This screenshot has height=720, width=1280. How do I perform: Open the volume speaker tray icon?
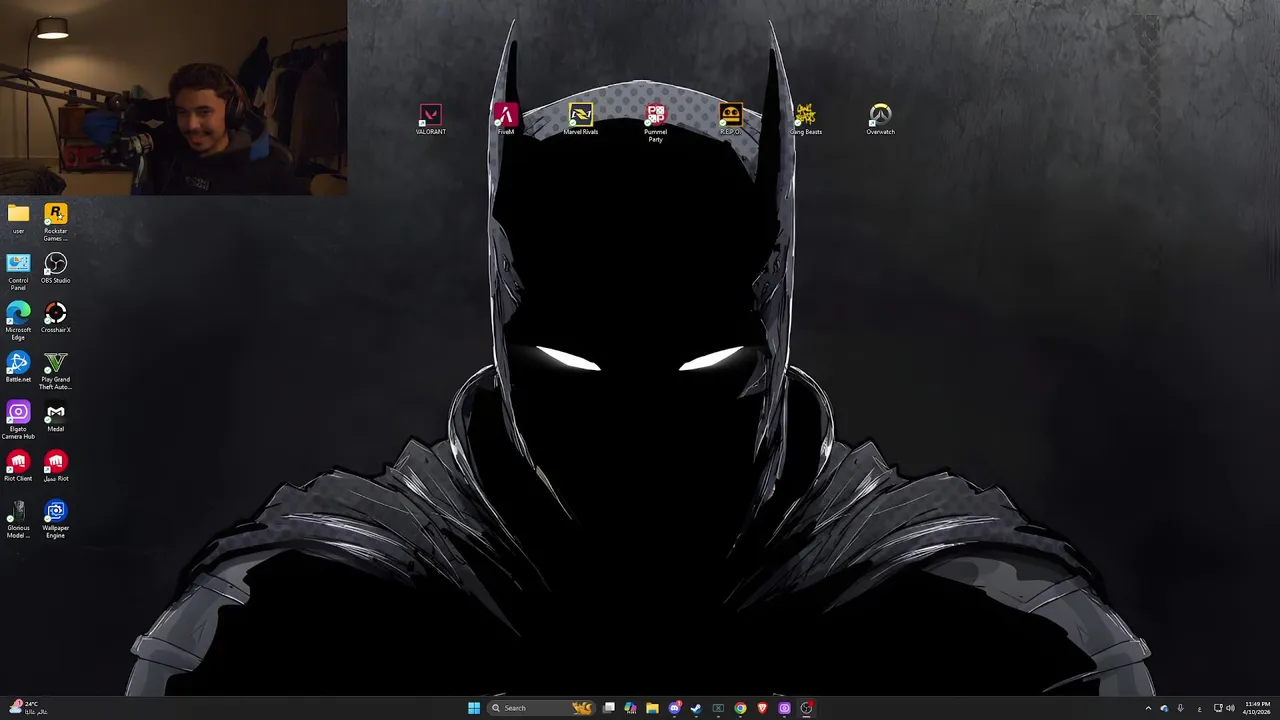click(1230, 708)
